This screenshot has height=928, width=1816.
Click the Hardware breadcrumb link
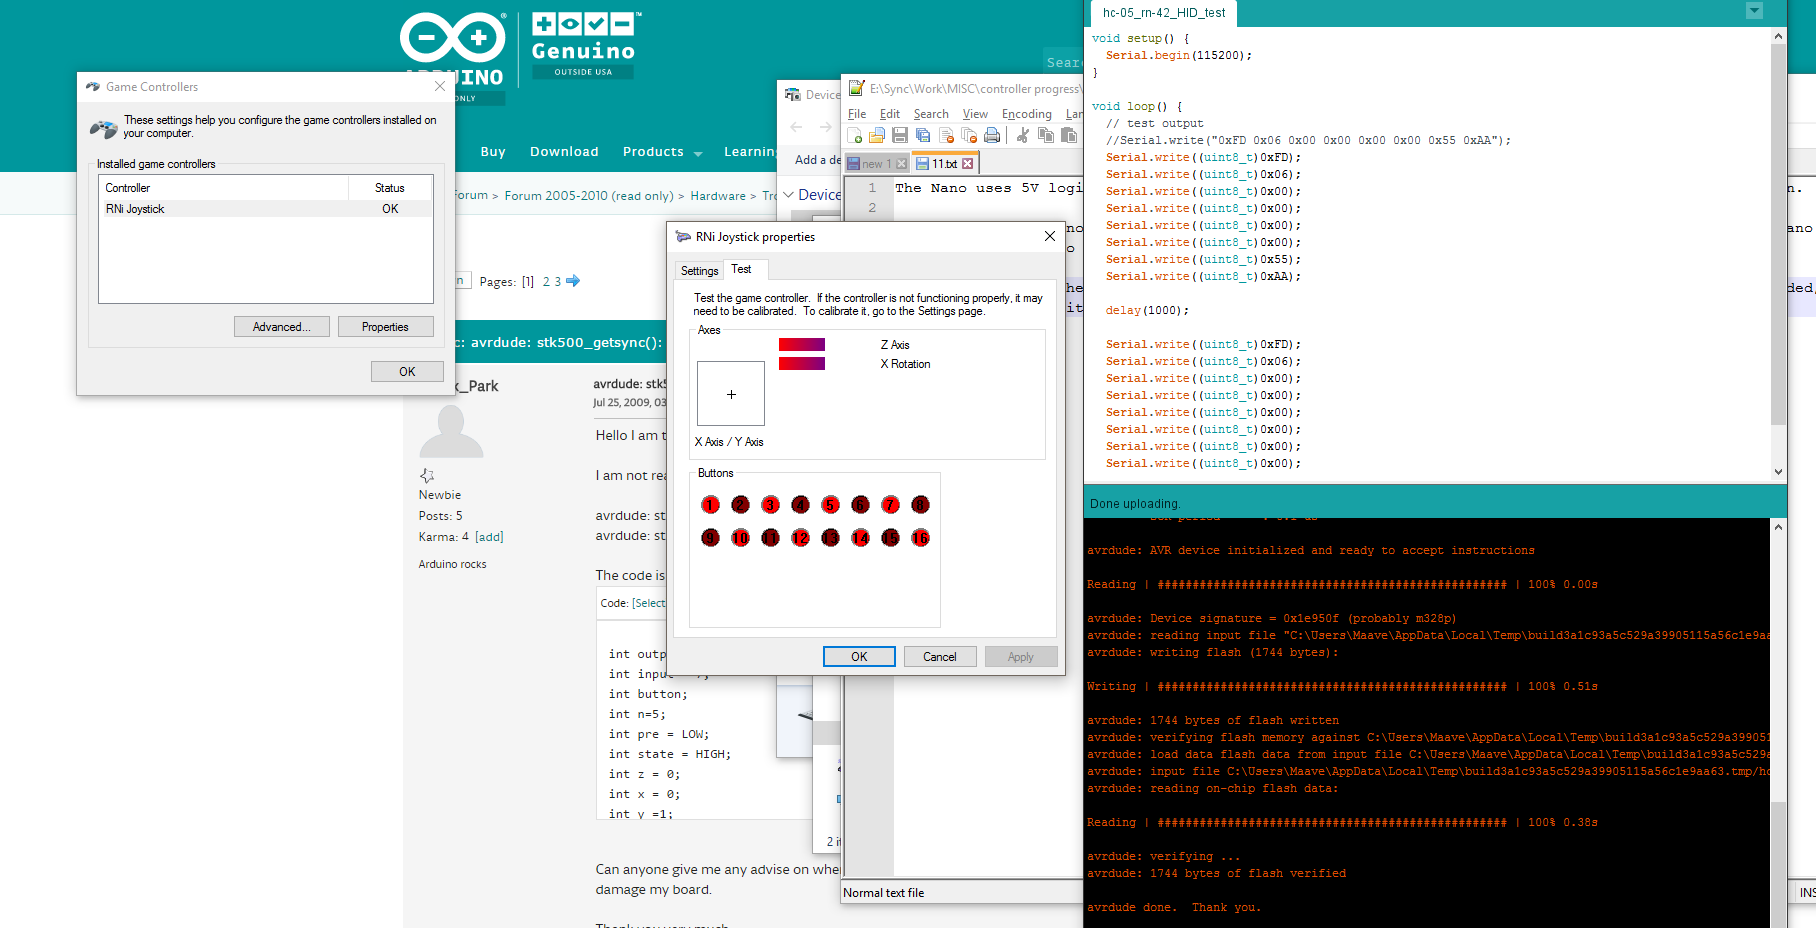(x=718, y=196)
